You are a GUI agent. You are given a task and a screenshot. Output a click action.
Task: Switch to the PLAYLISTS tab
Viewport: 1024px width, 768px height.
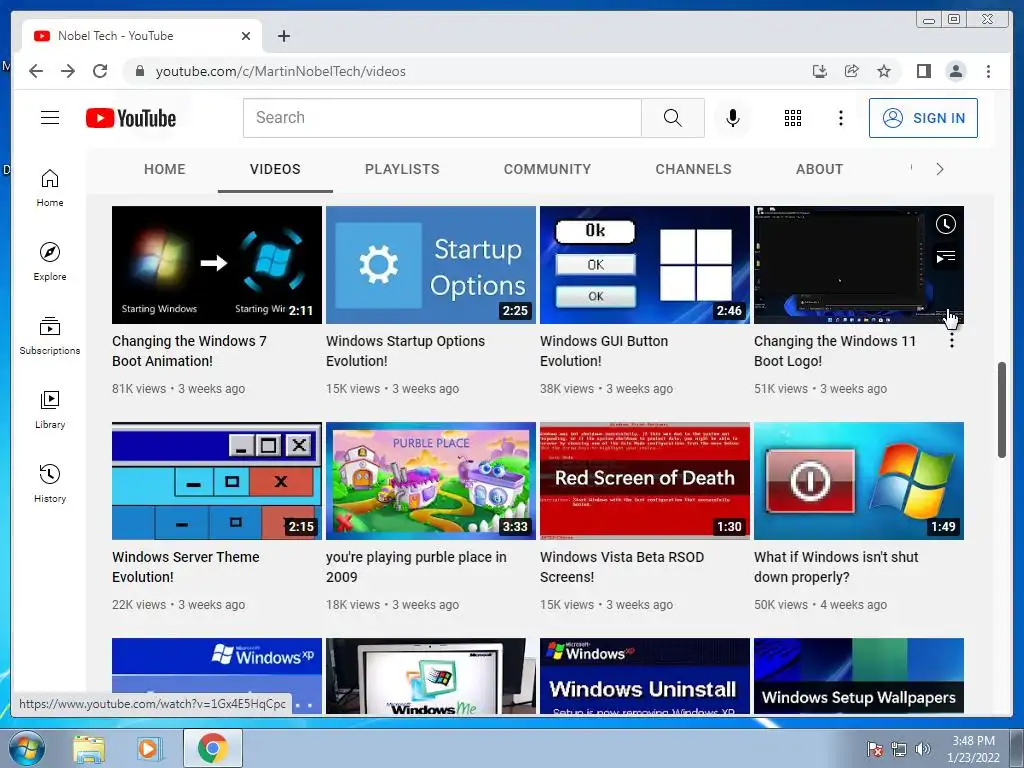click(402, 169)
